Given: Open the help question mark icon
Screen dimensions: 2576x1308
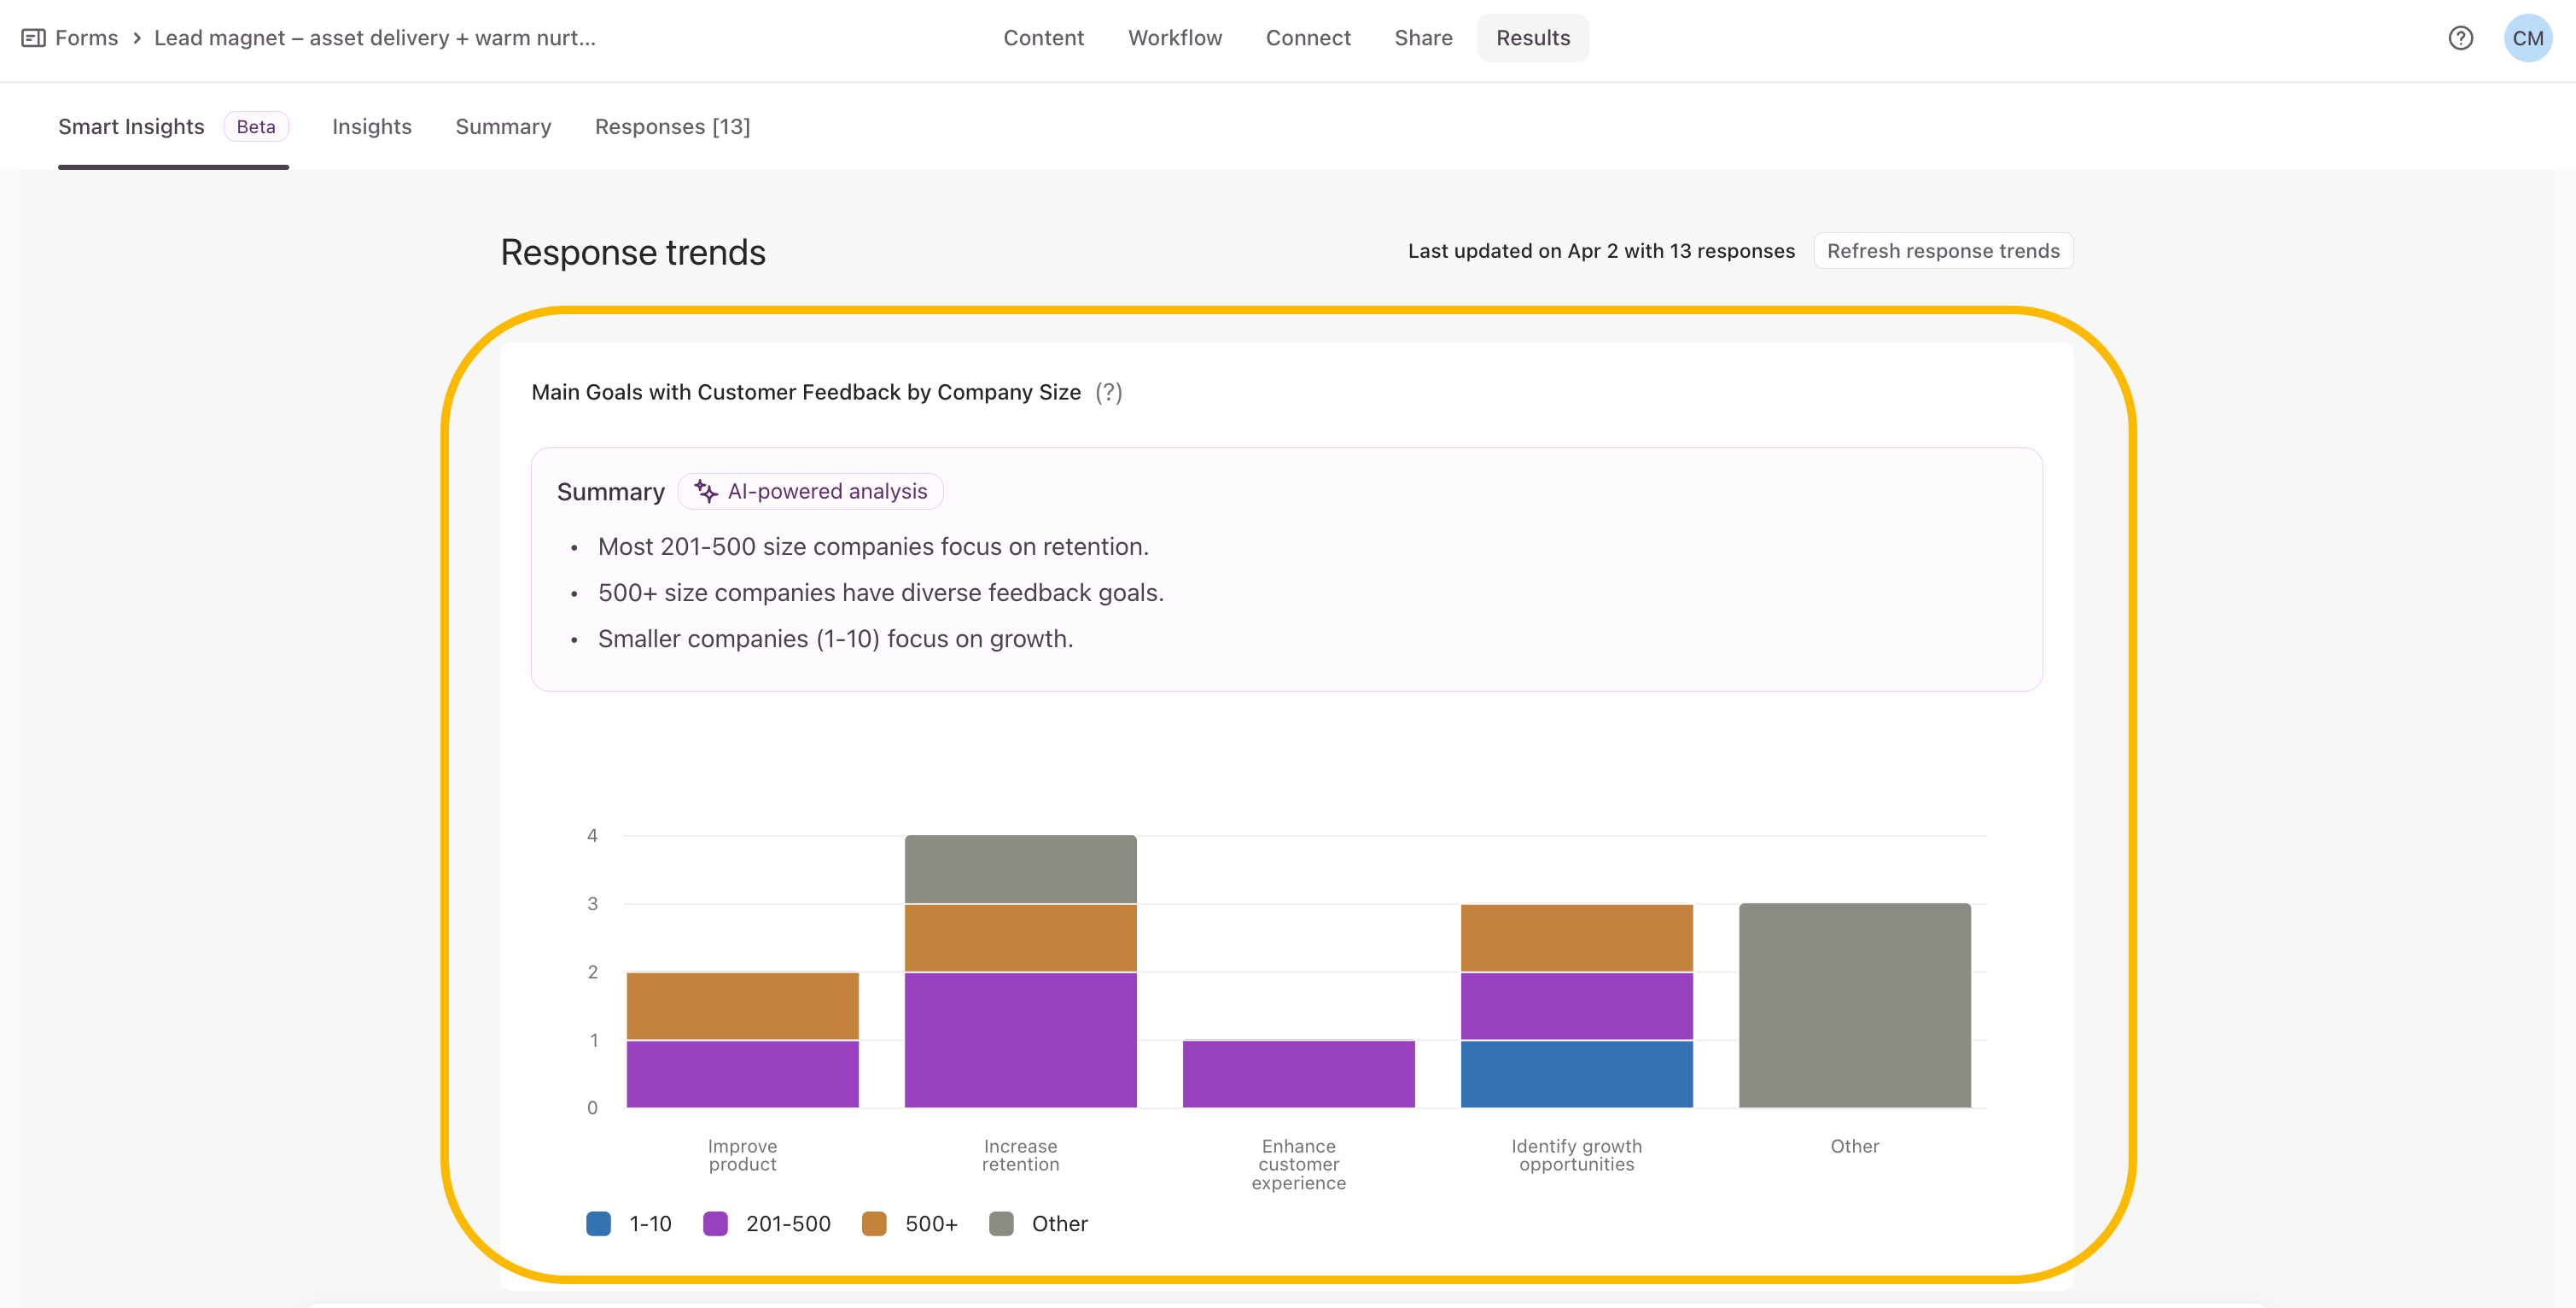Looking at the screenshot, I should 2460,38.
